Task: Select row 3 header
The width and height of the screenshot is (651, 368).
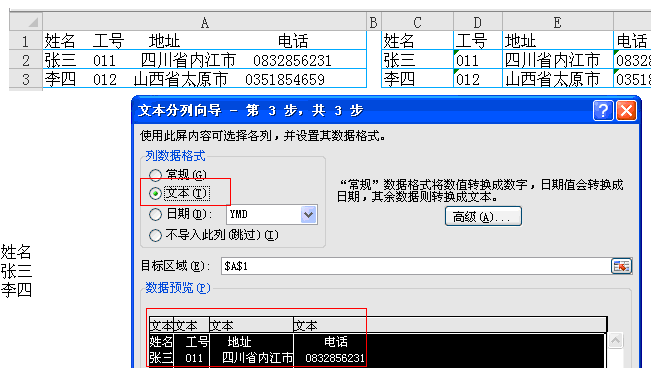Action: 26,79
